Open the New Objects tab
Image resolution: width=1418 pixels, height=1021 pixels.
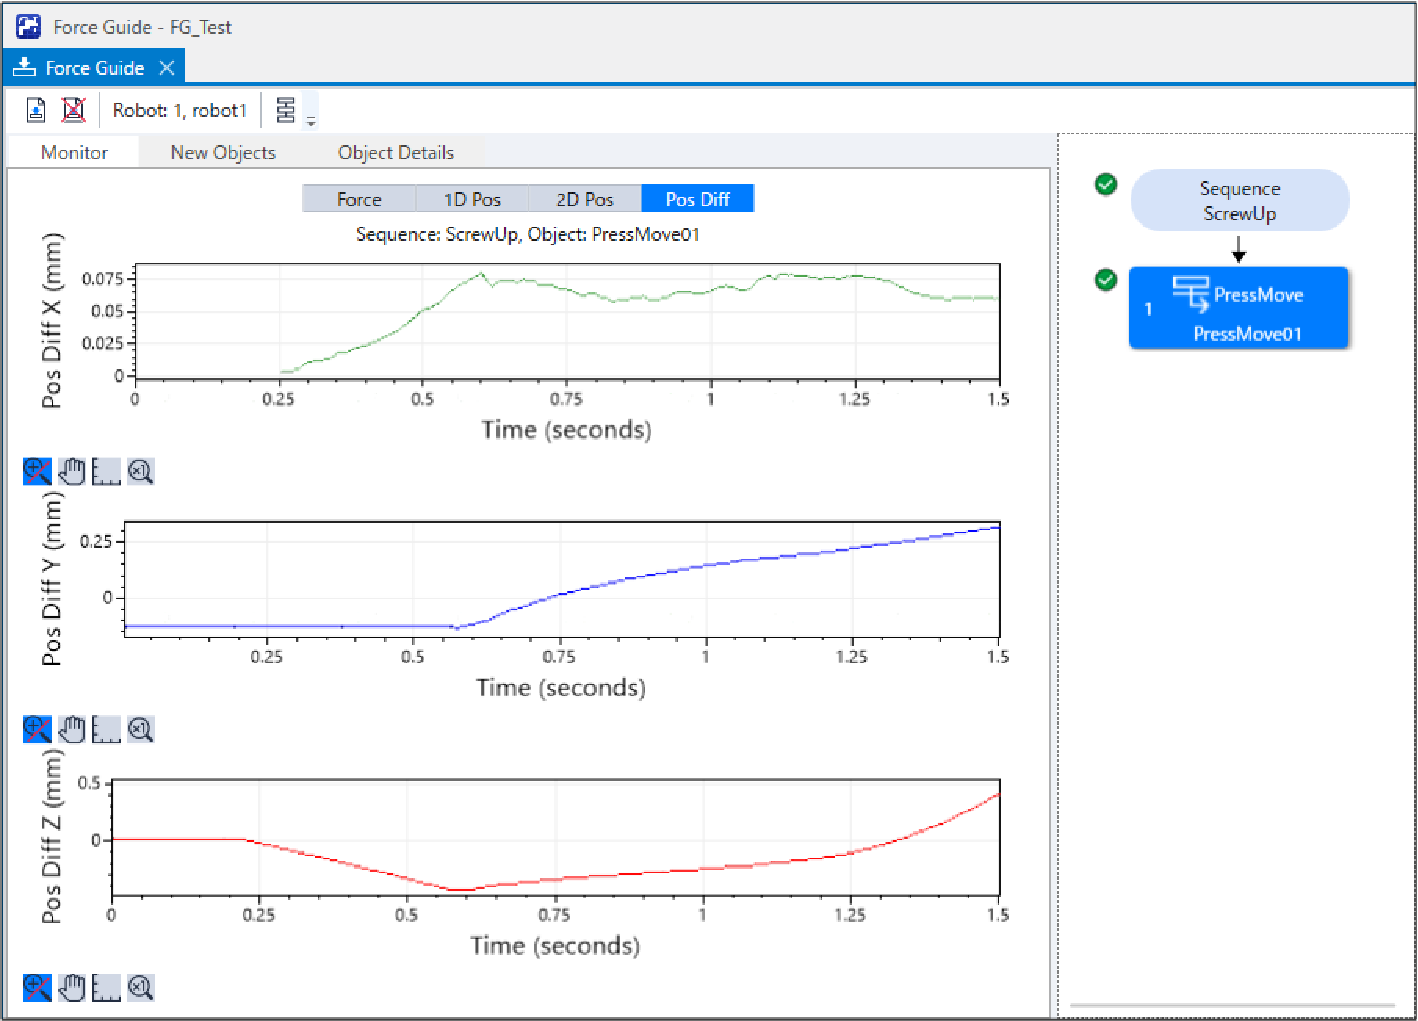tap(223, 152)
